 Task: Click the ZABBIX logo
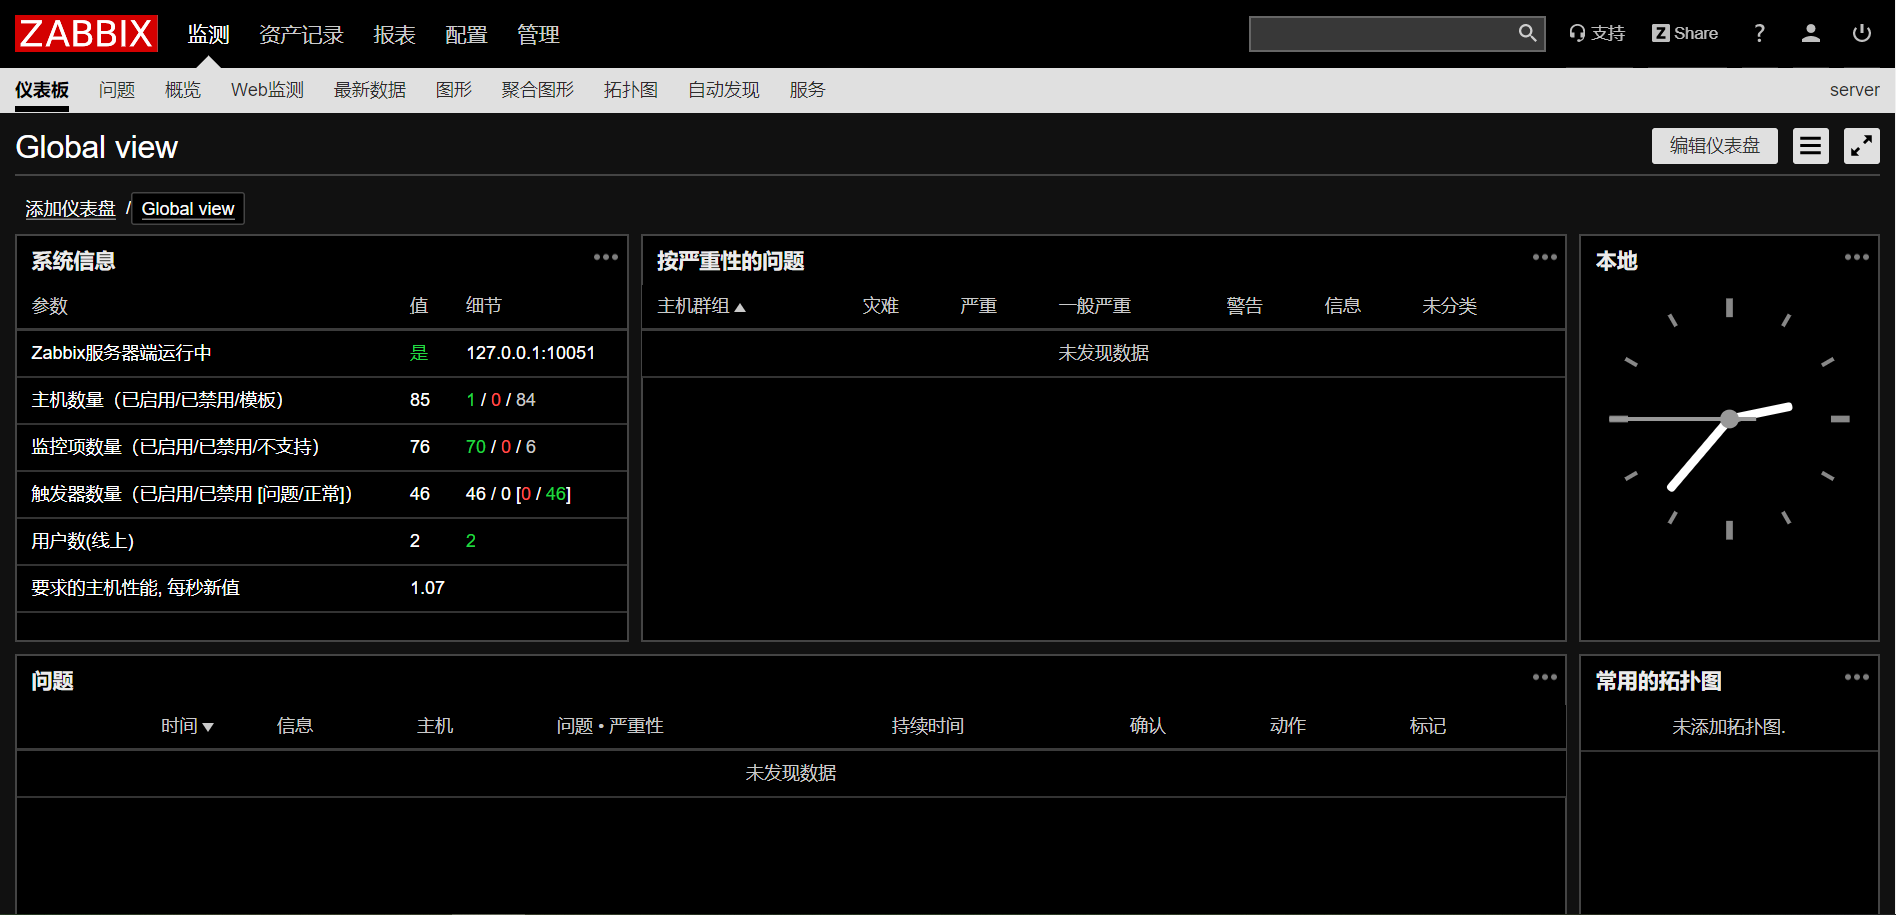(86, 34)
